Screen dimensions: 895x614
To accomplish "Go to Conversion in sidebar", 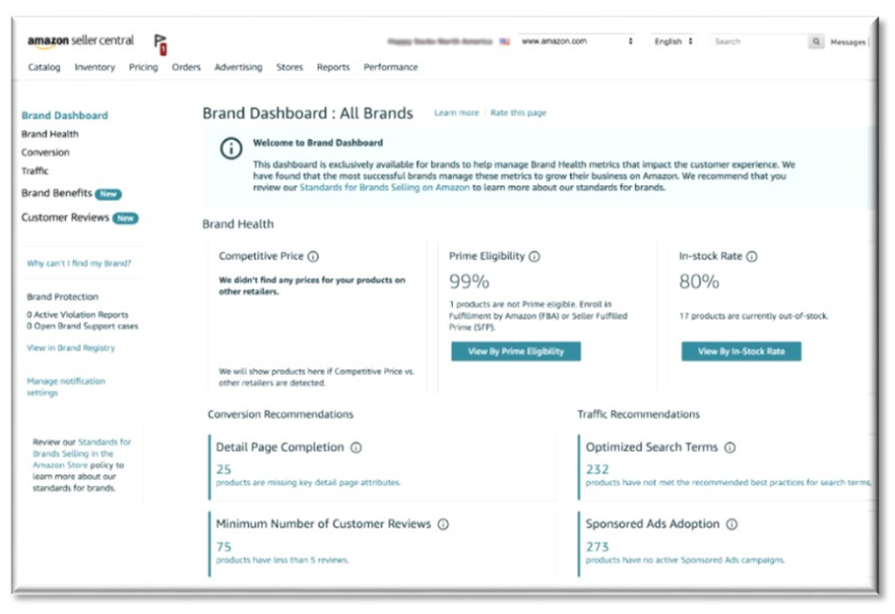I will (45, 152).
